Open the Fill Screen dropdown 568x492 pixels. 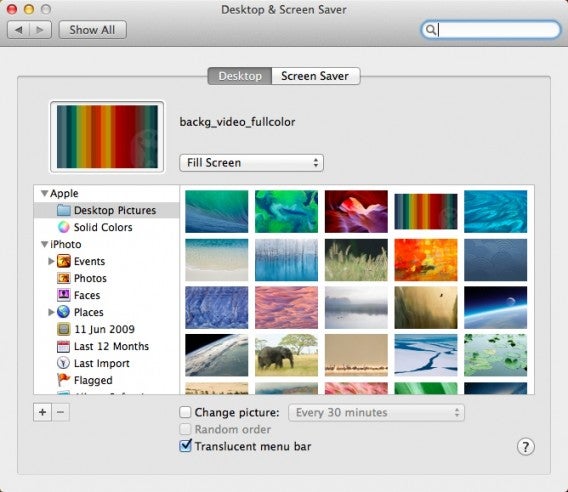click(251, 163)
